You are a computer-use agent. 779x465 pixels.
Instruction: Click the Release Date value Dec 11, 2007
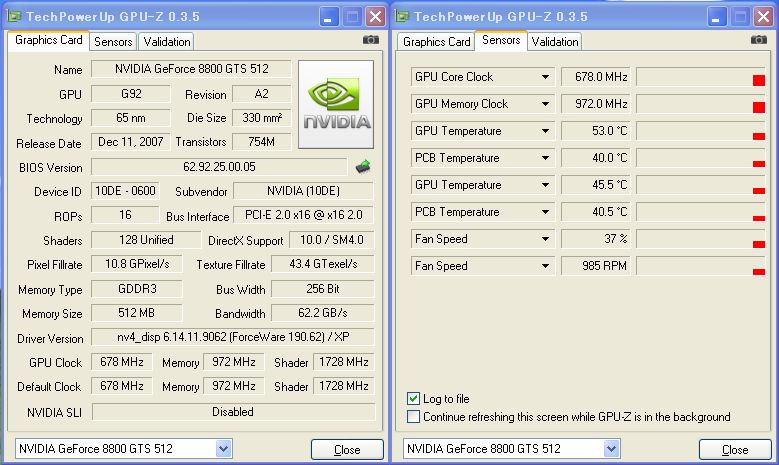pos(131,142)
